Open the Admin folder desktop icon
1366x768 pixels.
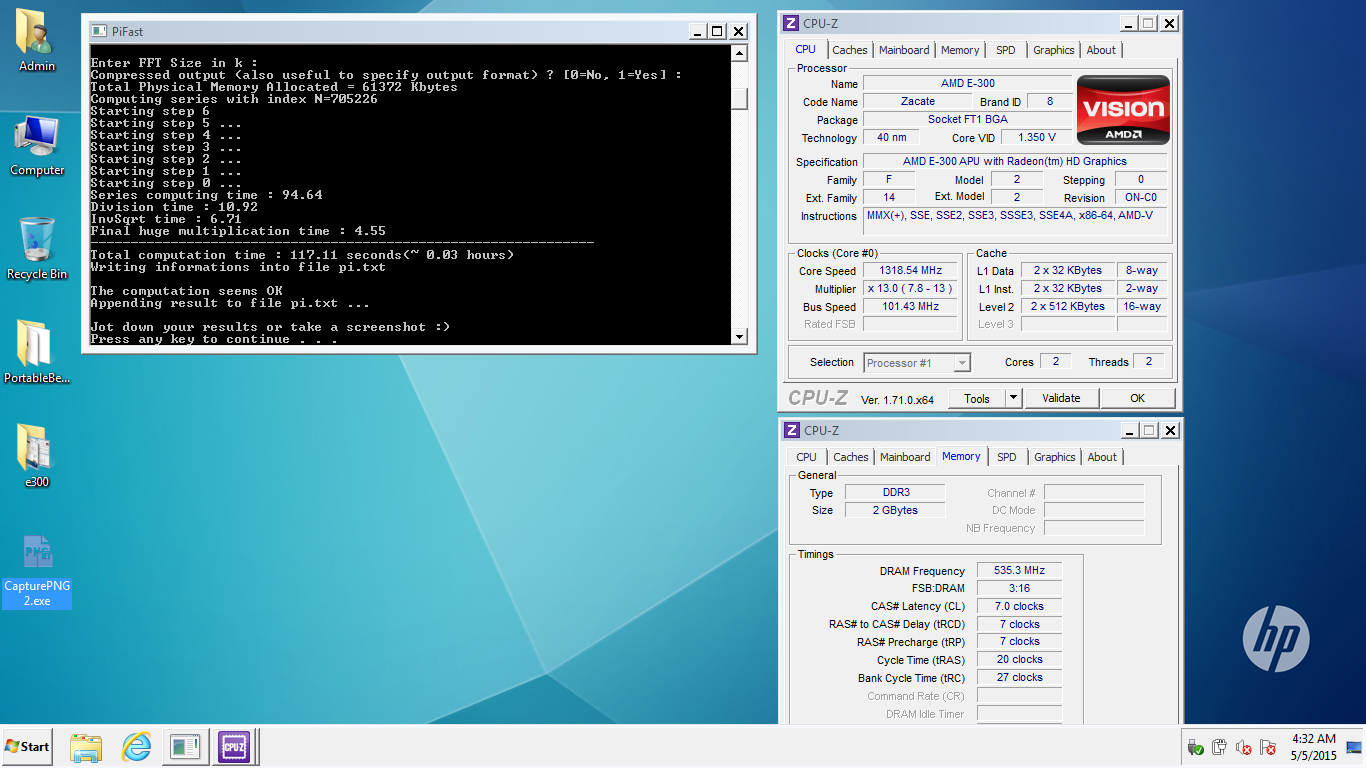[37, 40]
